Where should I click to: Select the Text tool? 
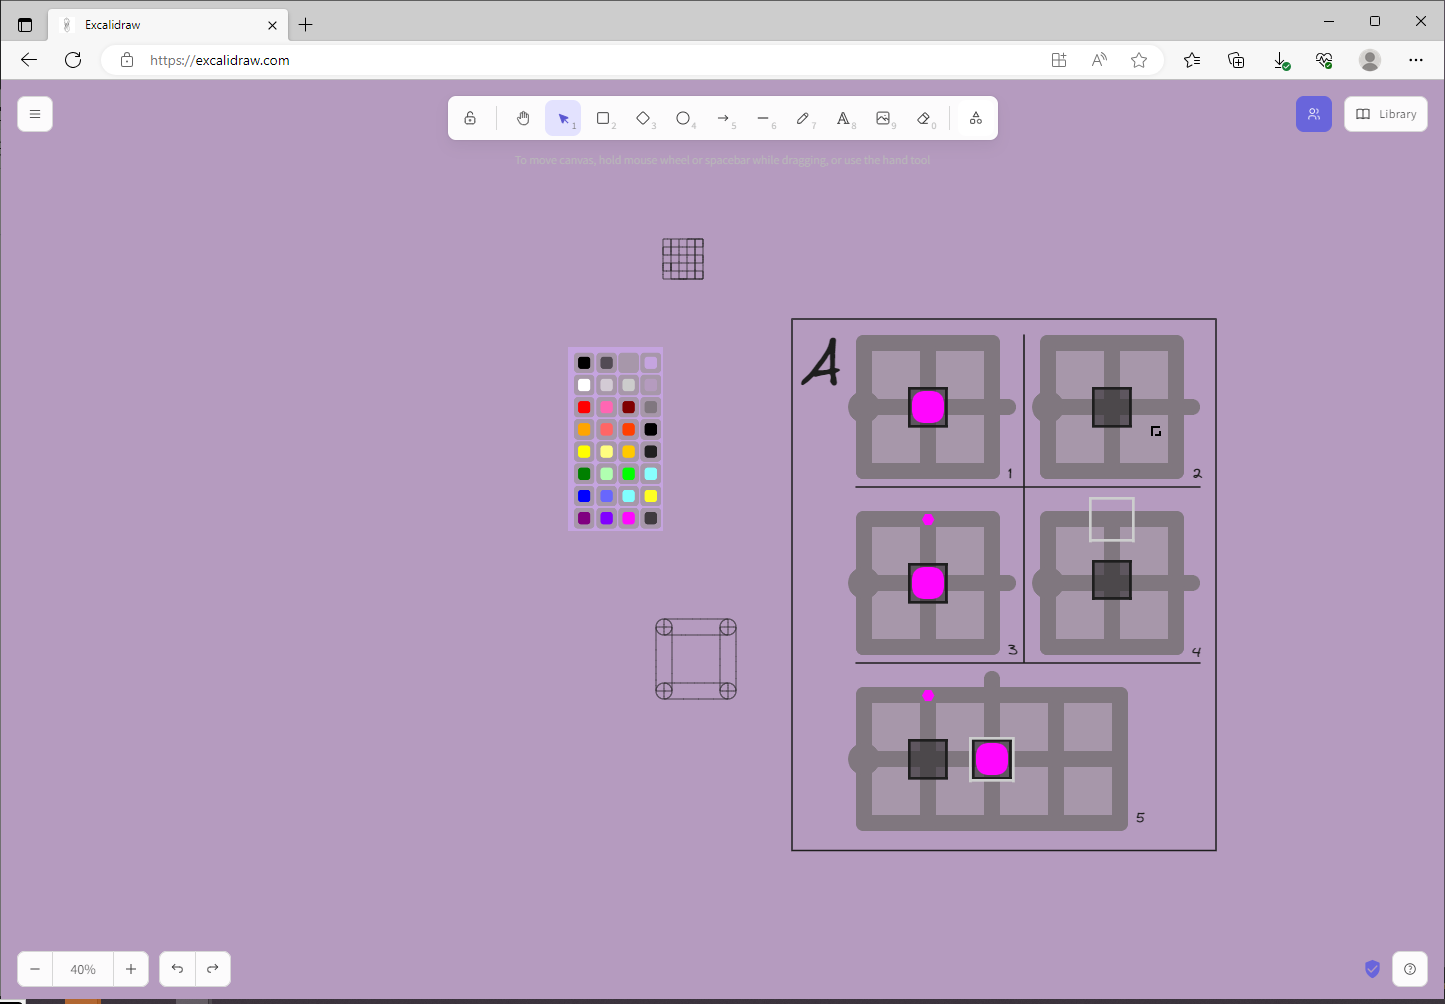[x=844, y=117]
